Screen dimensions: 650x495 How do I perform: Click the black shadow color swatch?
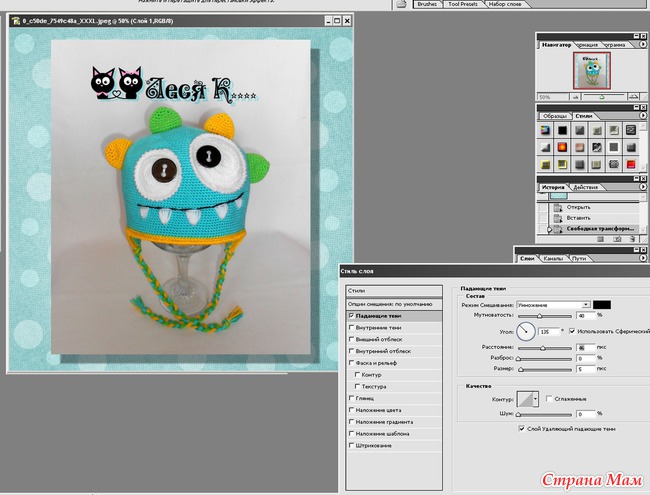[602, 304]
